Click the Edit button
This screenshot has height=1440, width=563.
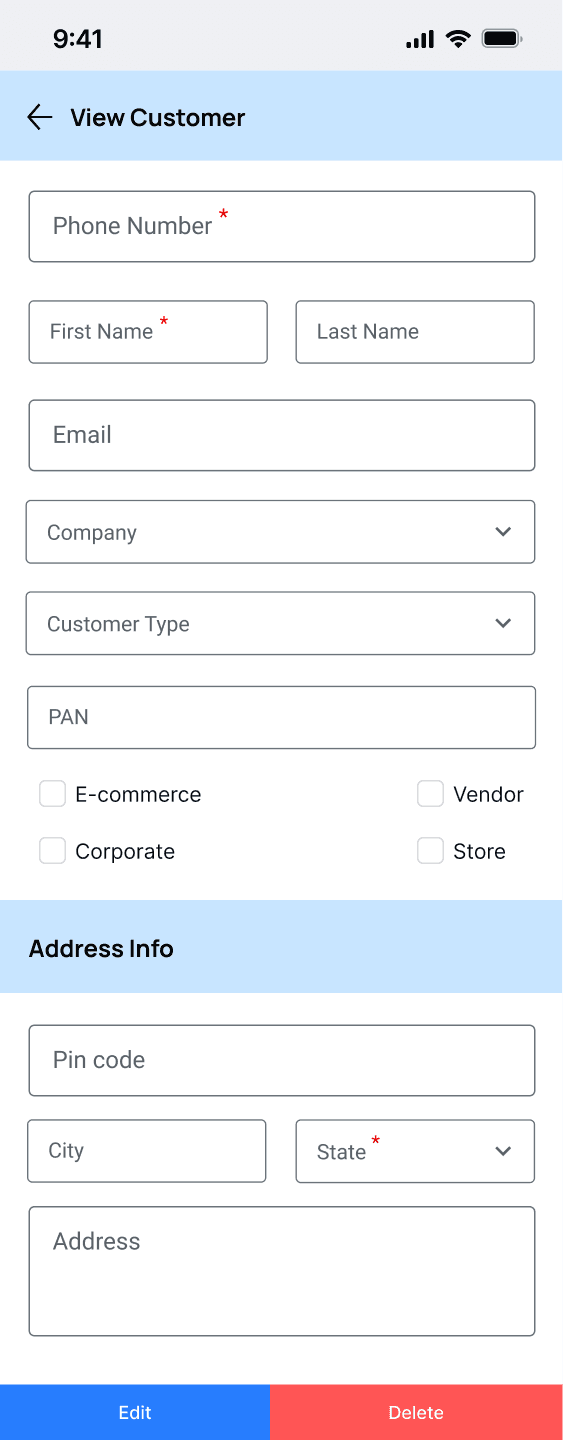135,1412
